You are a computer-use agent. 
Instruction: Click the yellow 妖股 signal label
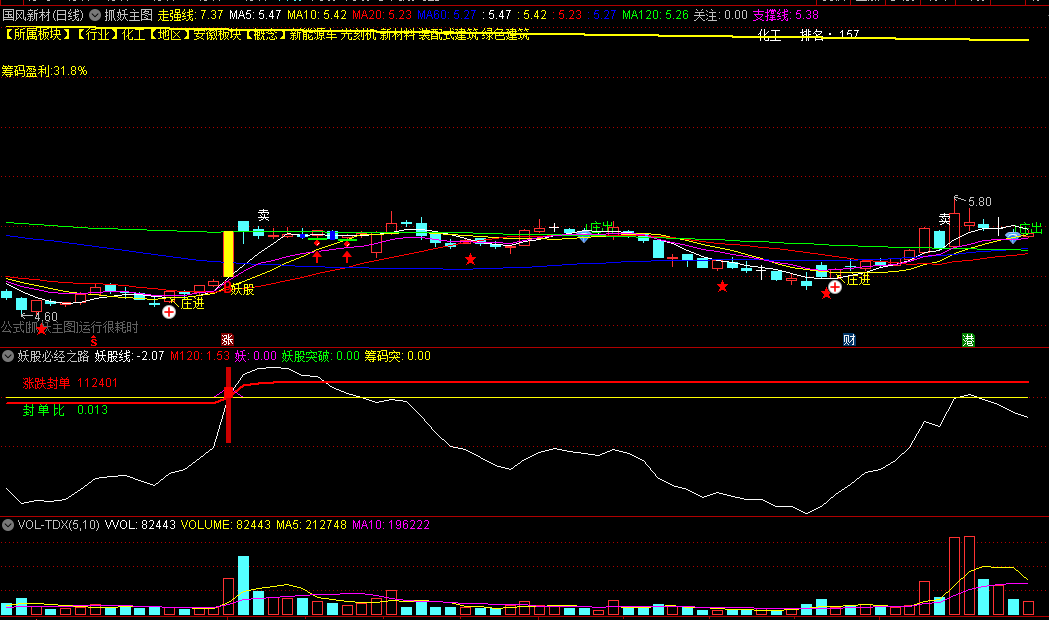[242, 290]
